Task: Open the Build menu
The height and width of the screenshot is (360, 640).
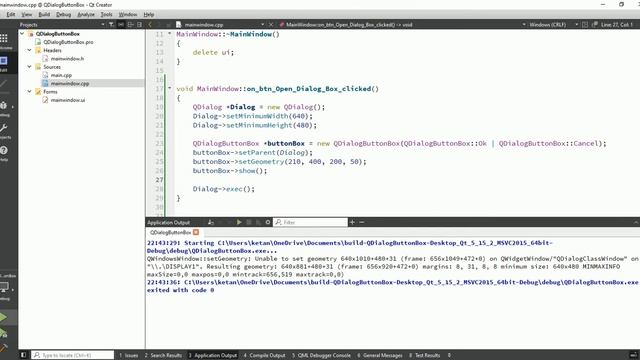Action: click(44, 14)
